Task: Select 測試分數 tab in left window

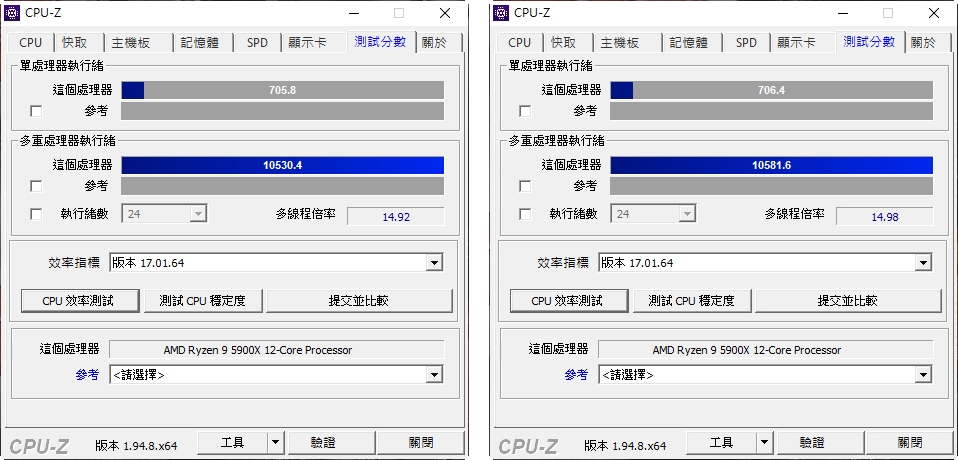Action: [x=381, y=42]
